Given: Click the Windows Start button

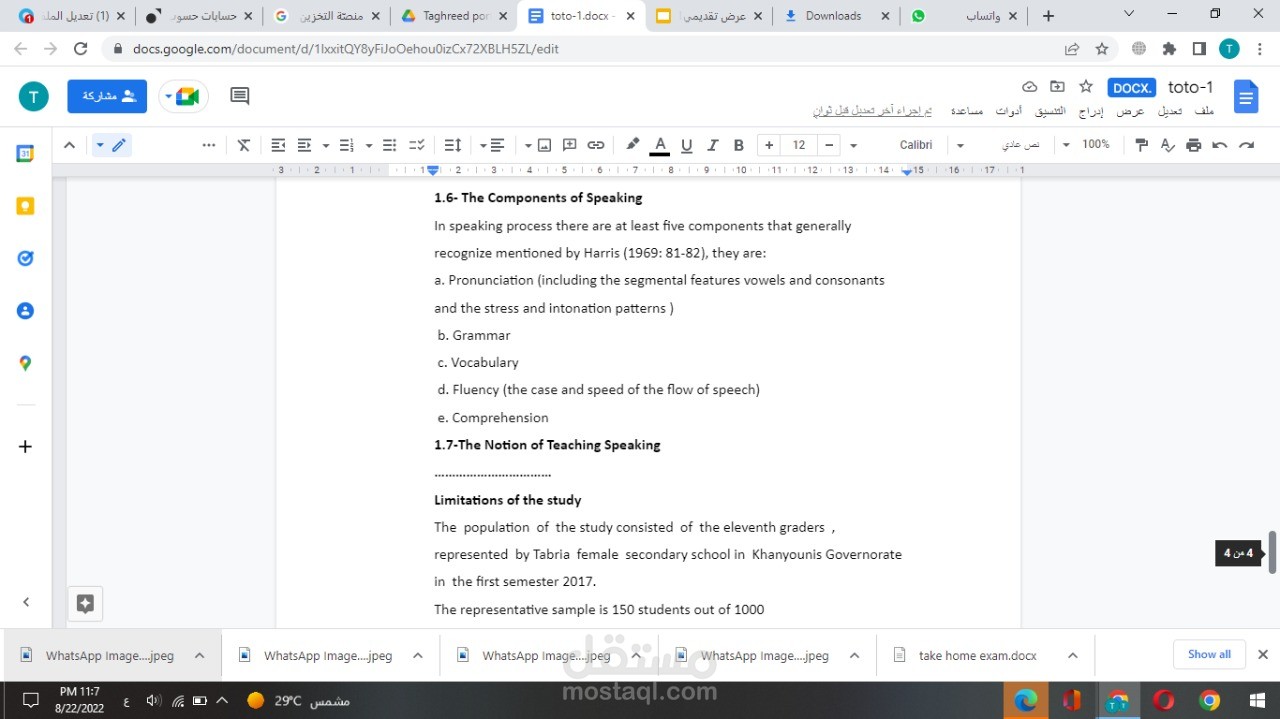Looking at the screenshot, I should 1257,700.
